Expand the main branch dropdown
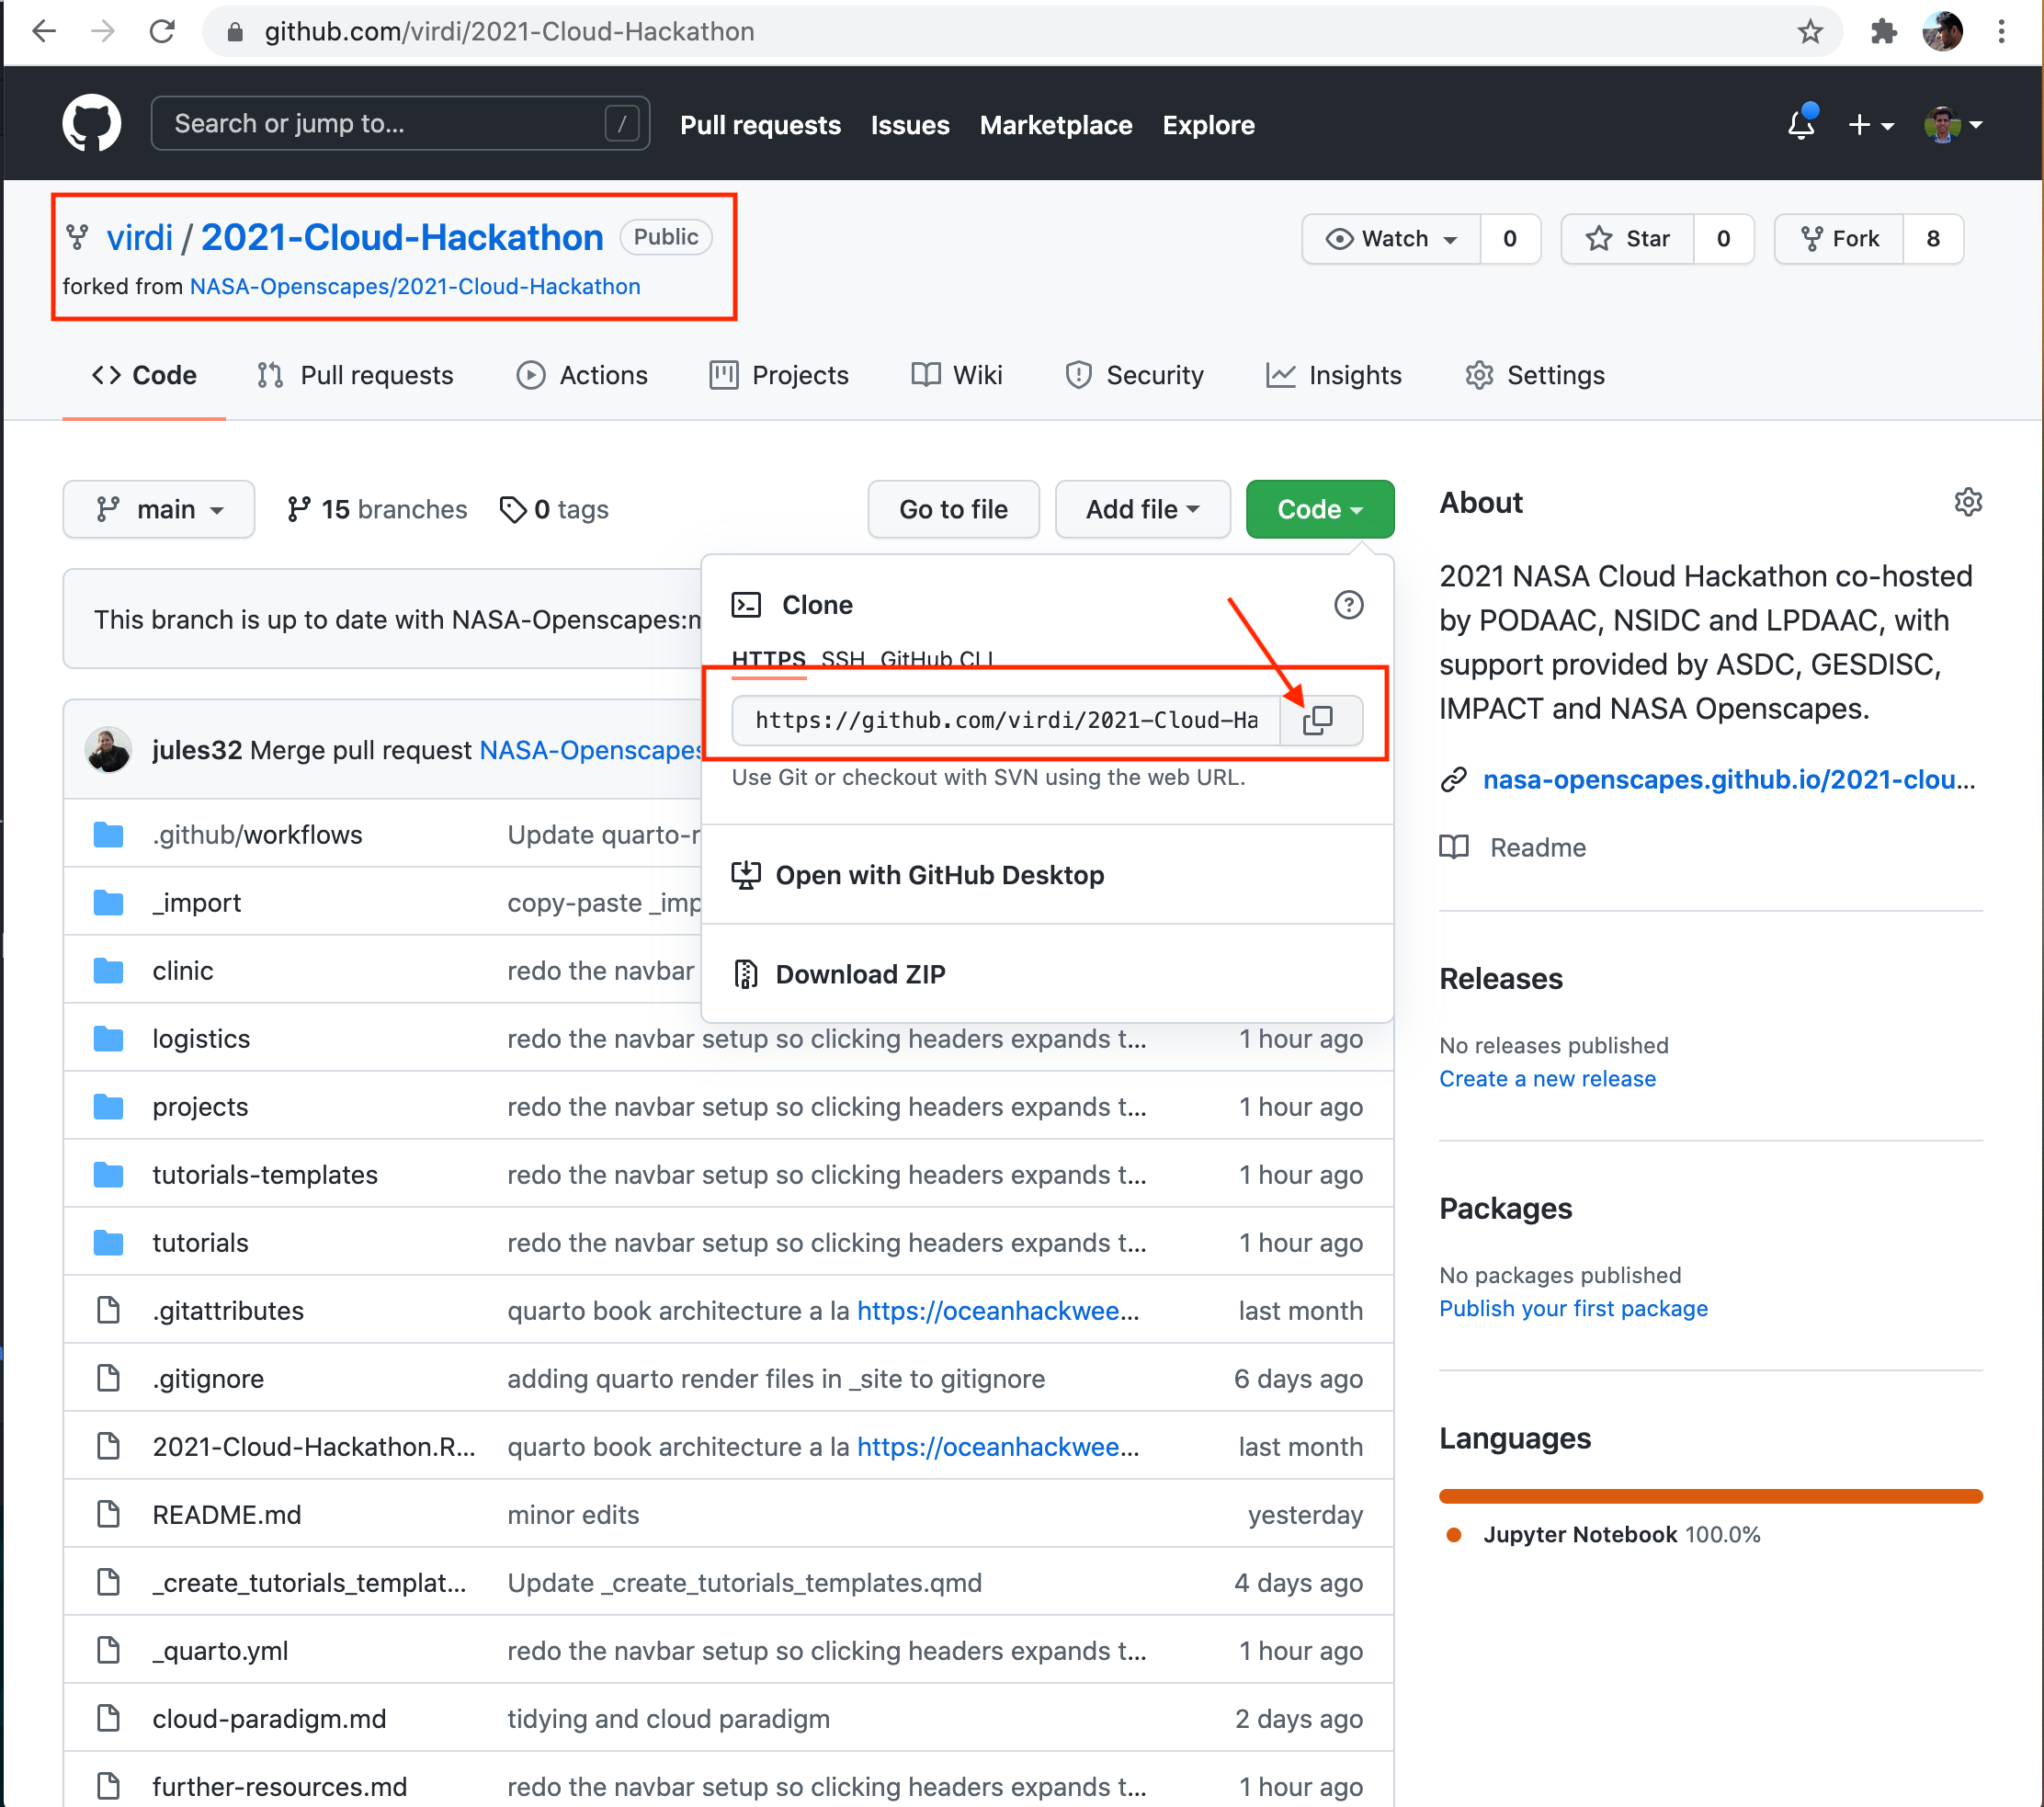2044x1807 pixels. (159, 509)
